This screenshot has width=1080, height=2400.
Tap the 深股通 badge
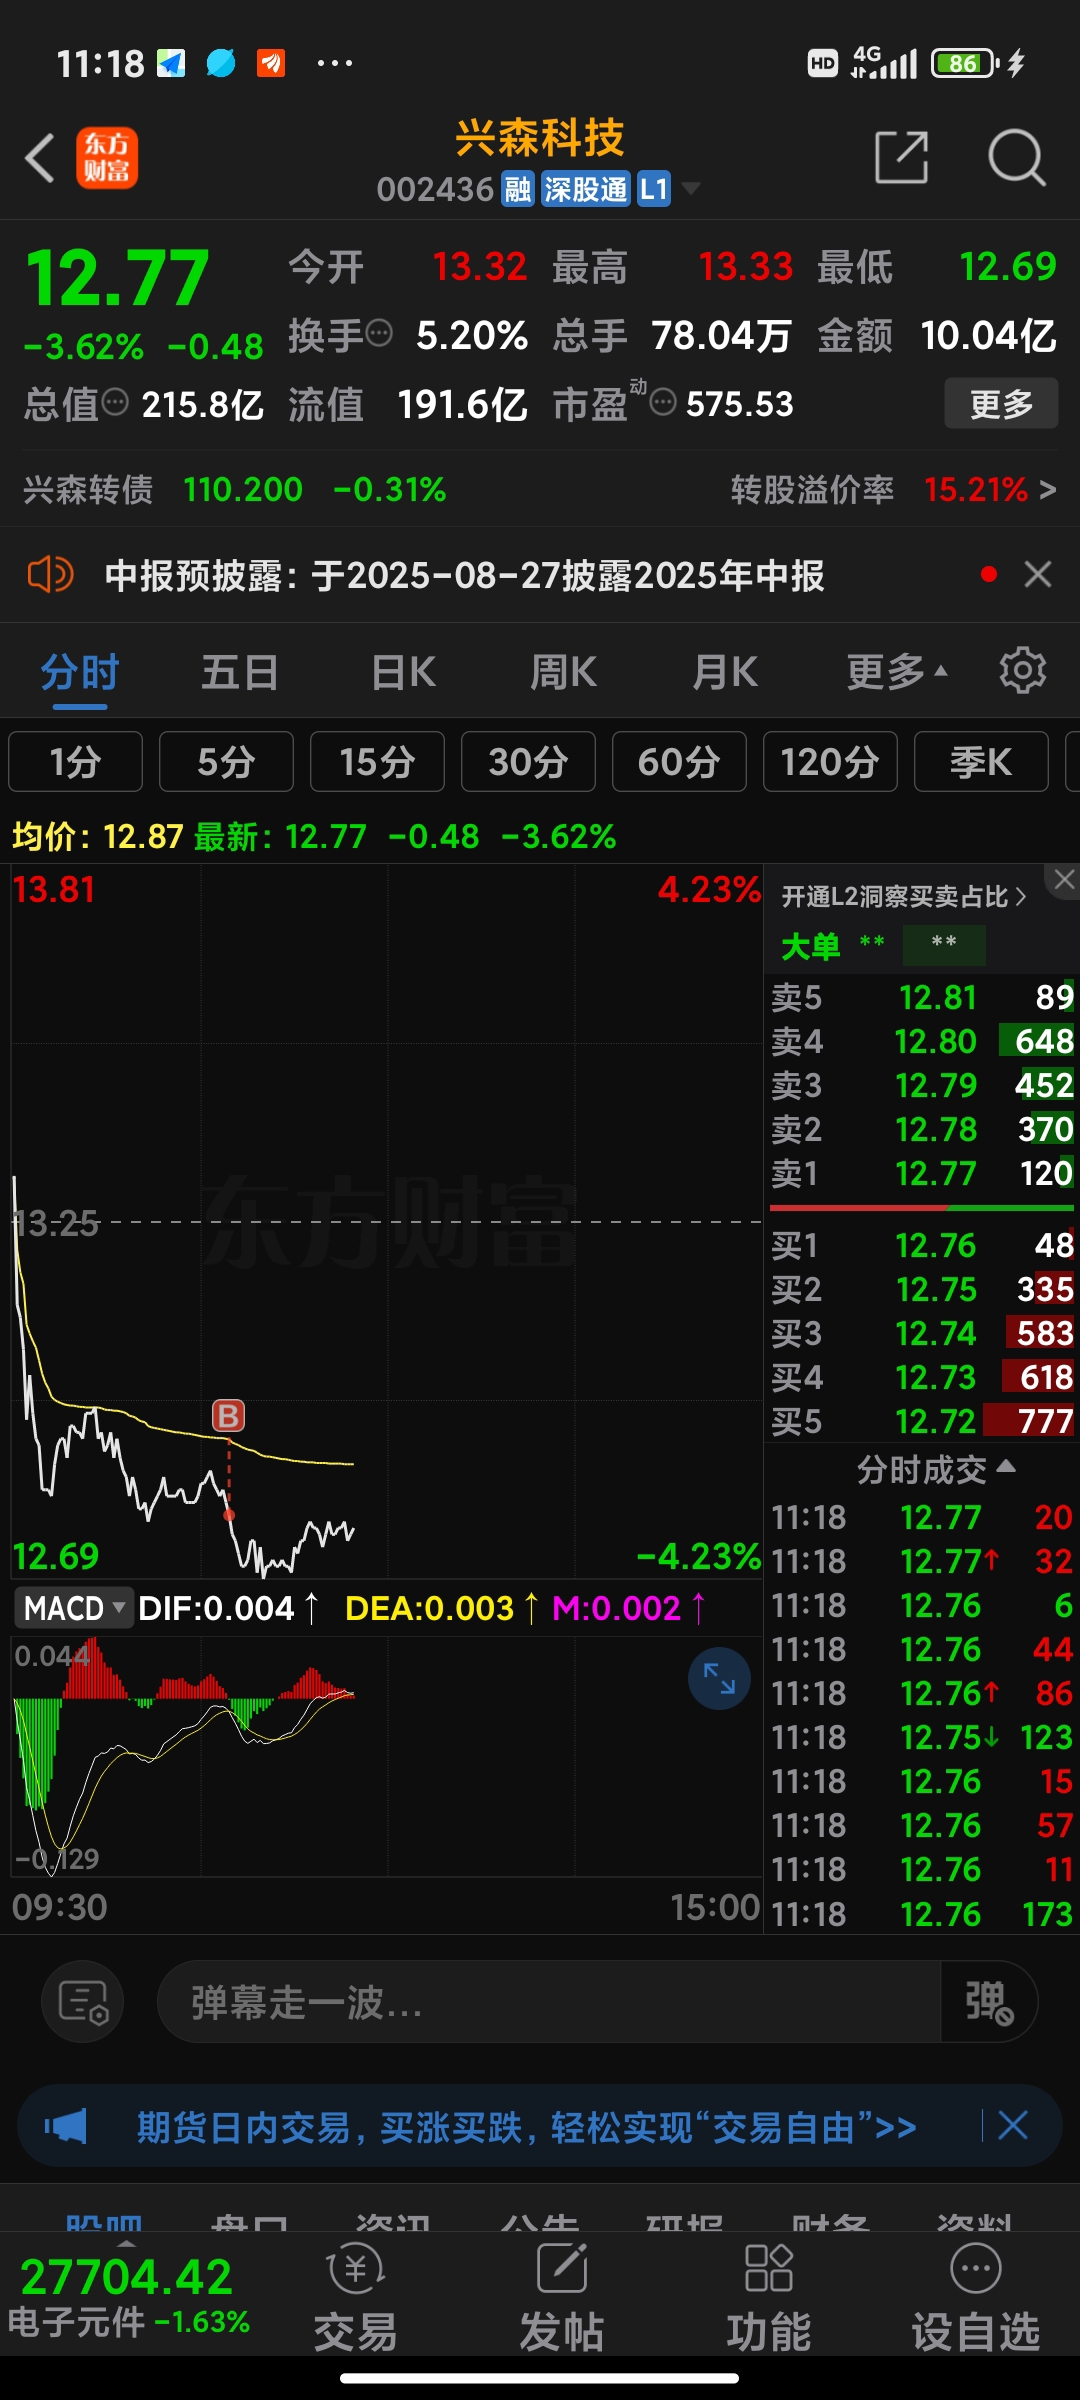(x=586, y=189)
